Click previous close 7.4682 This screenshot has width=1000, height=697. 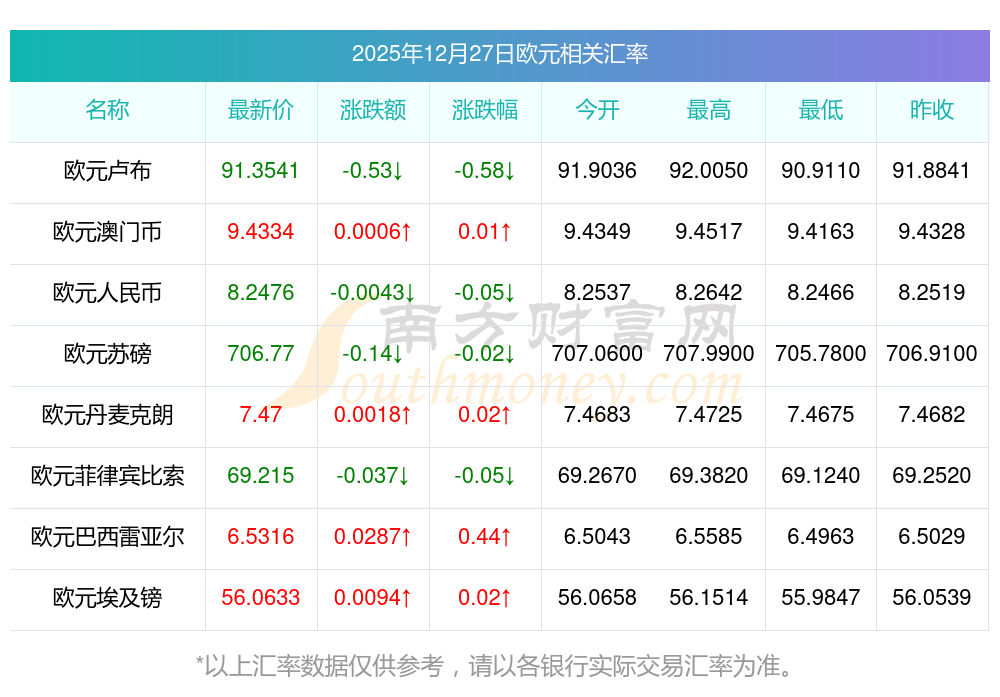[932, 415]
